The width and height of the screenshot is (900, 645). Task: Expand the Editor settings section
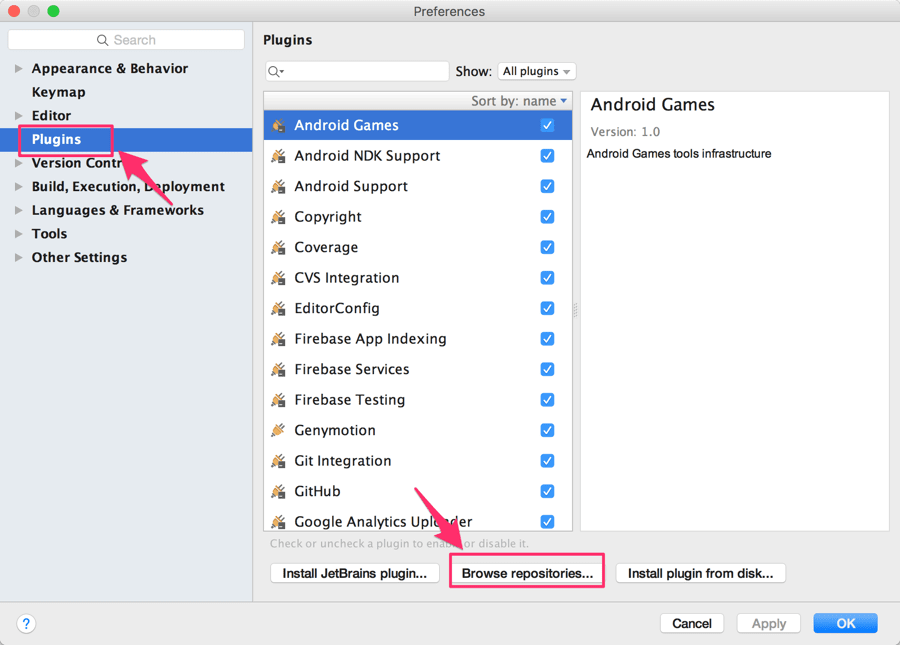pos(18,115)
